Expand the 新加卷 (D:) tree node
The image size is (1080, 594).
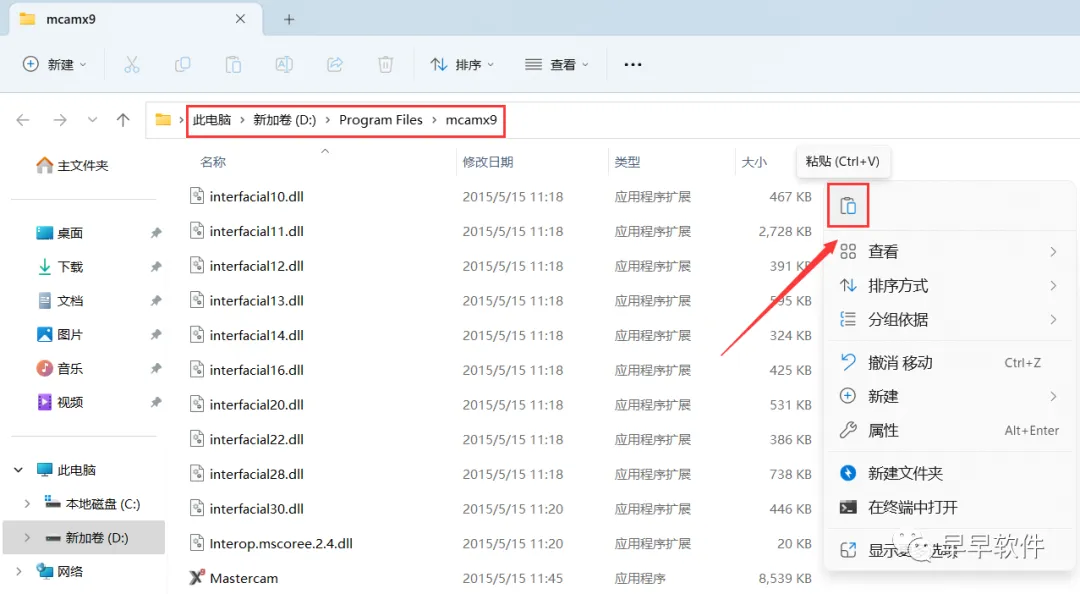pyautogui.click(x=27, y=537)
